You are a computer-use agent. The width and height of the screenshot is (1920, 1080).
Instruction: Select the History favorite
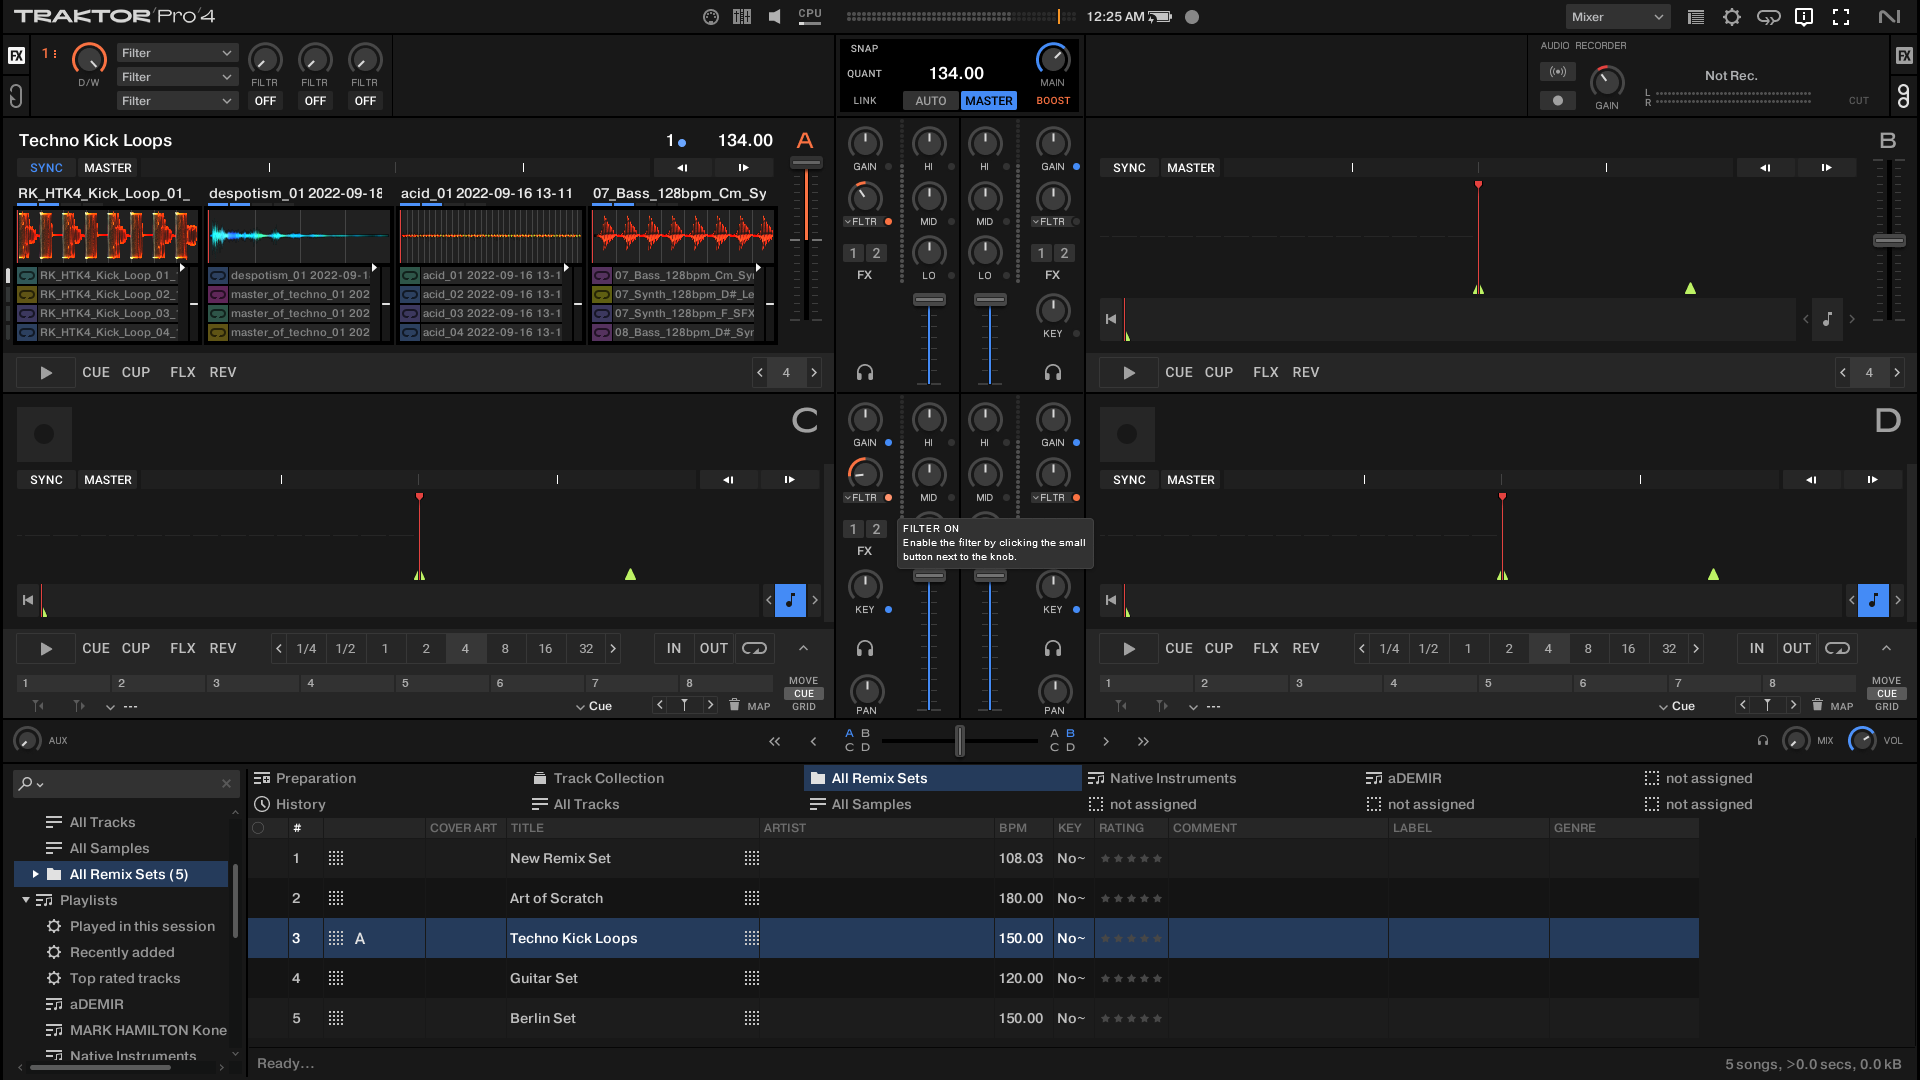point(290,804)
